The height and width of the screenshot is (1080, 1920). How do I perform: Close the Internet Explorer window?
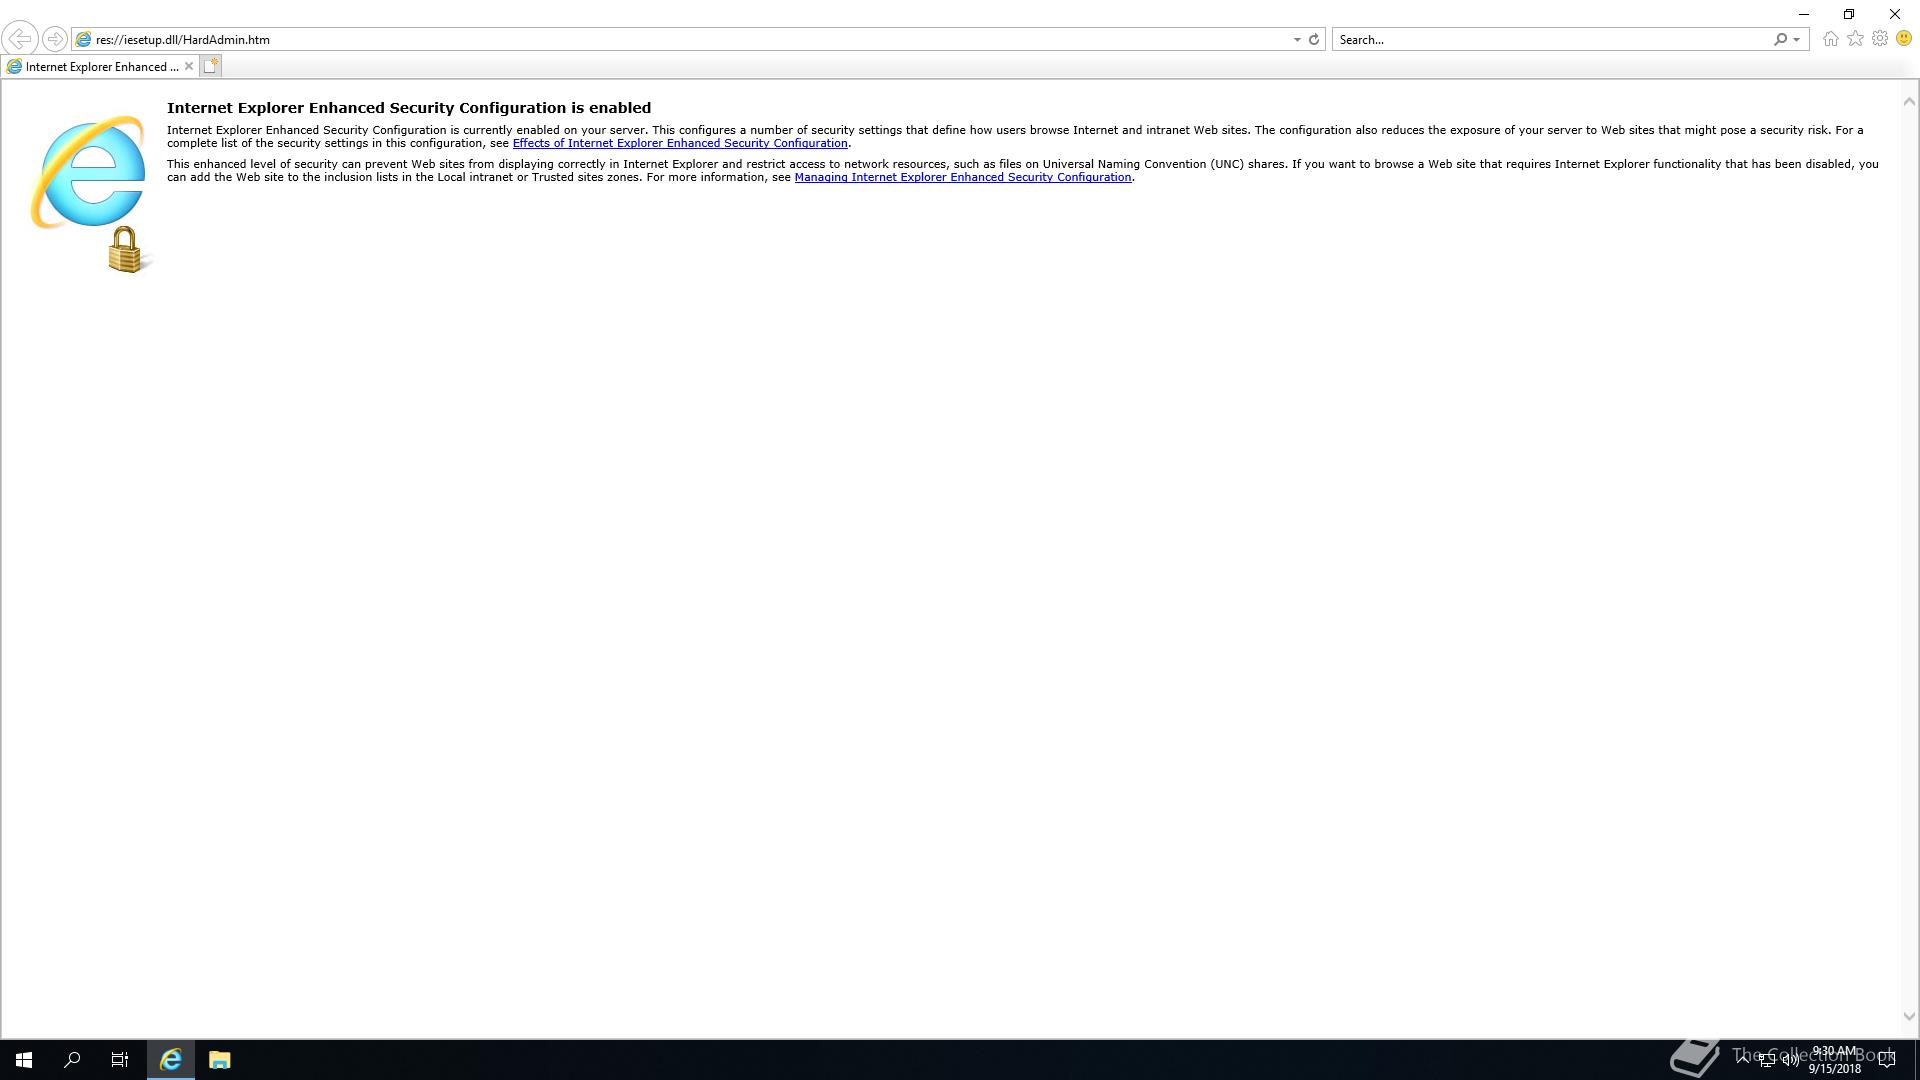coord(1895,14)
